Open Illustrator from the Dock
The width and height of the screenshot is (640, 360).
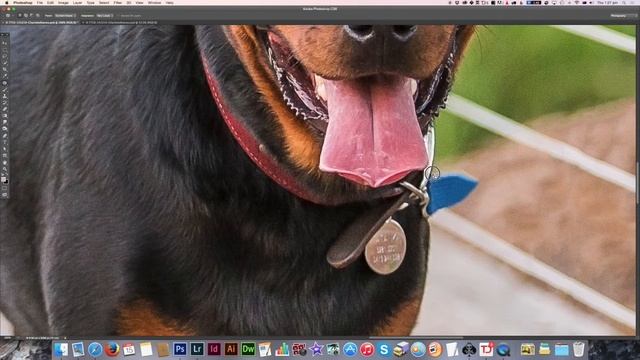pyautogui.click(x=231, y=349)
